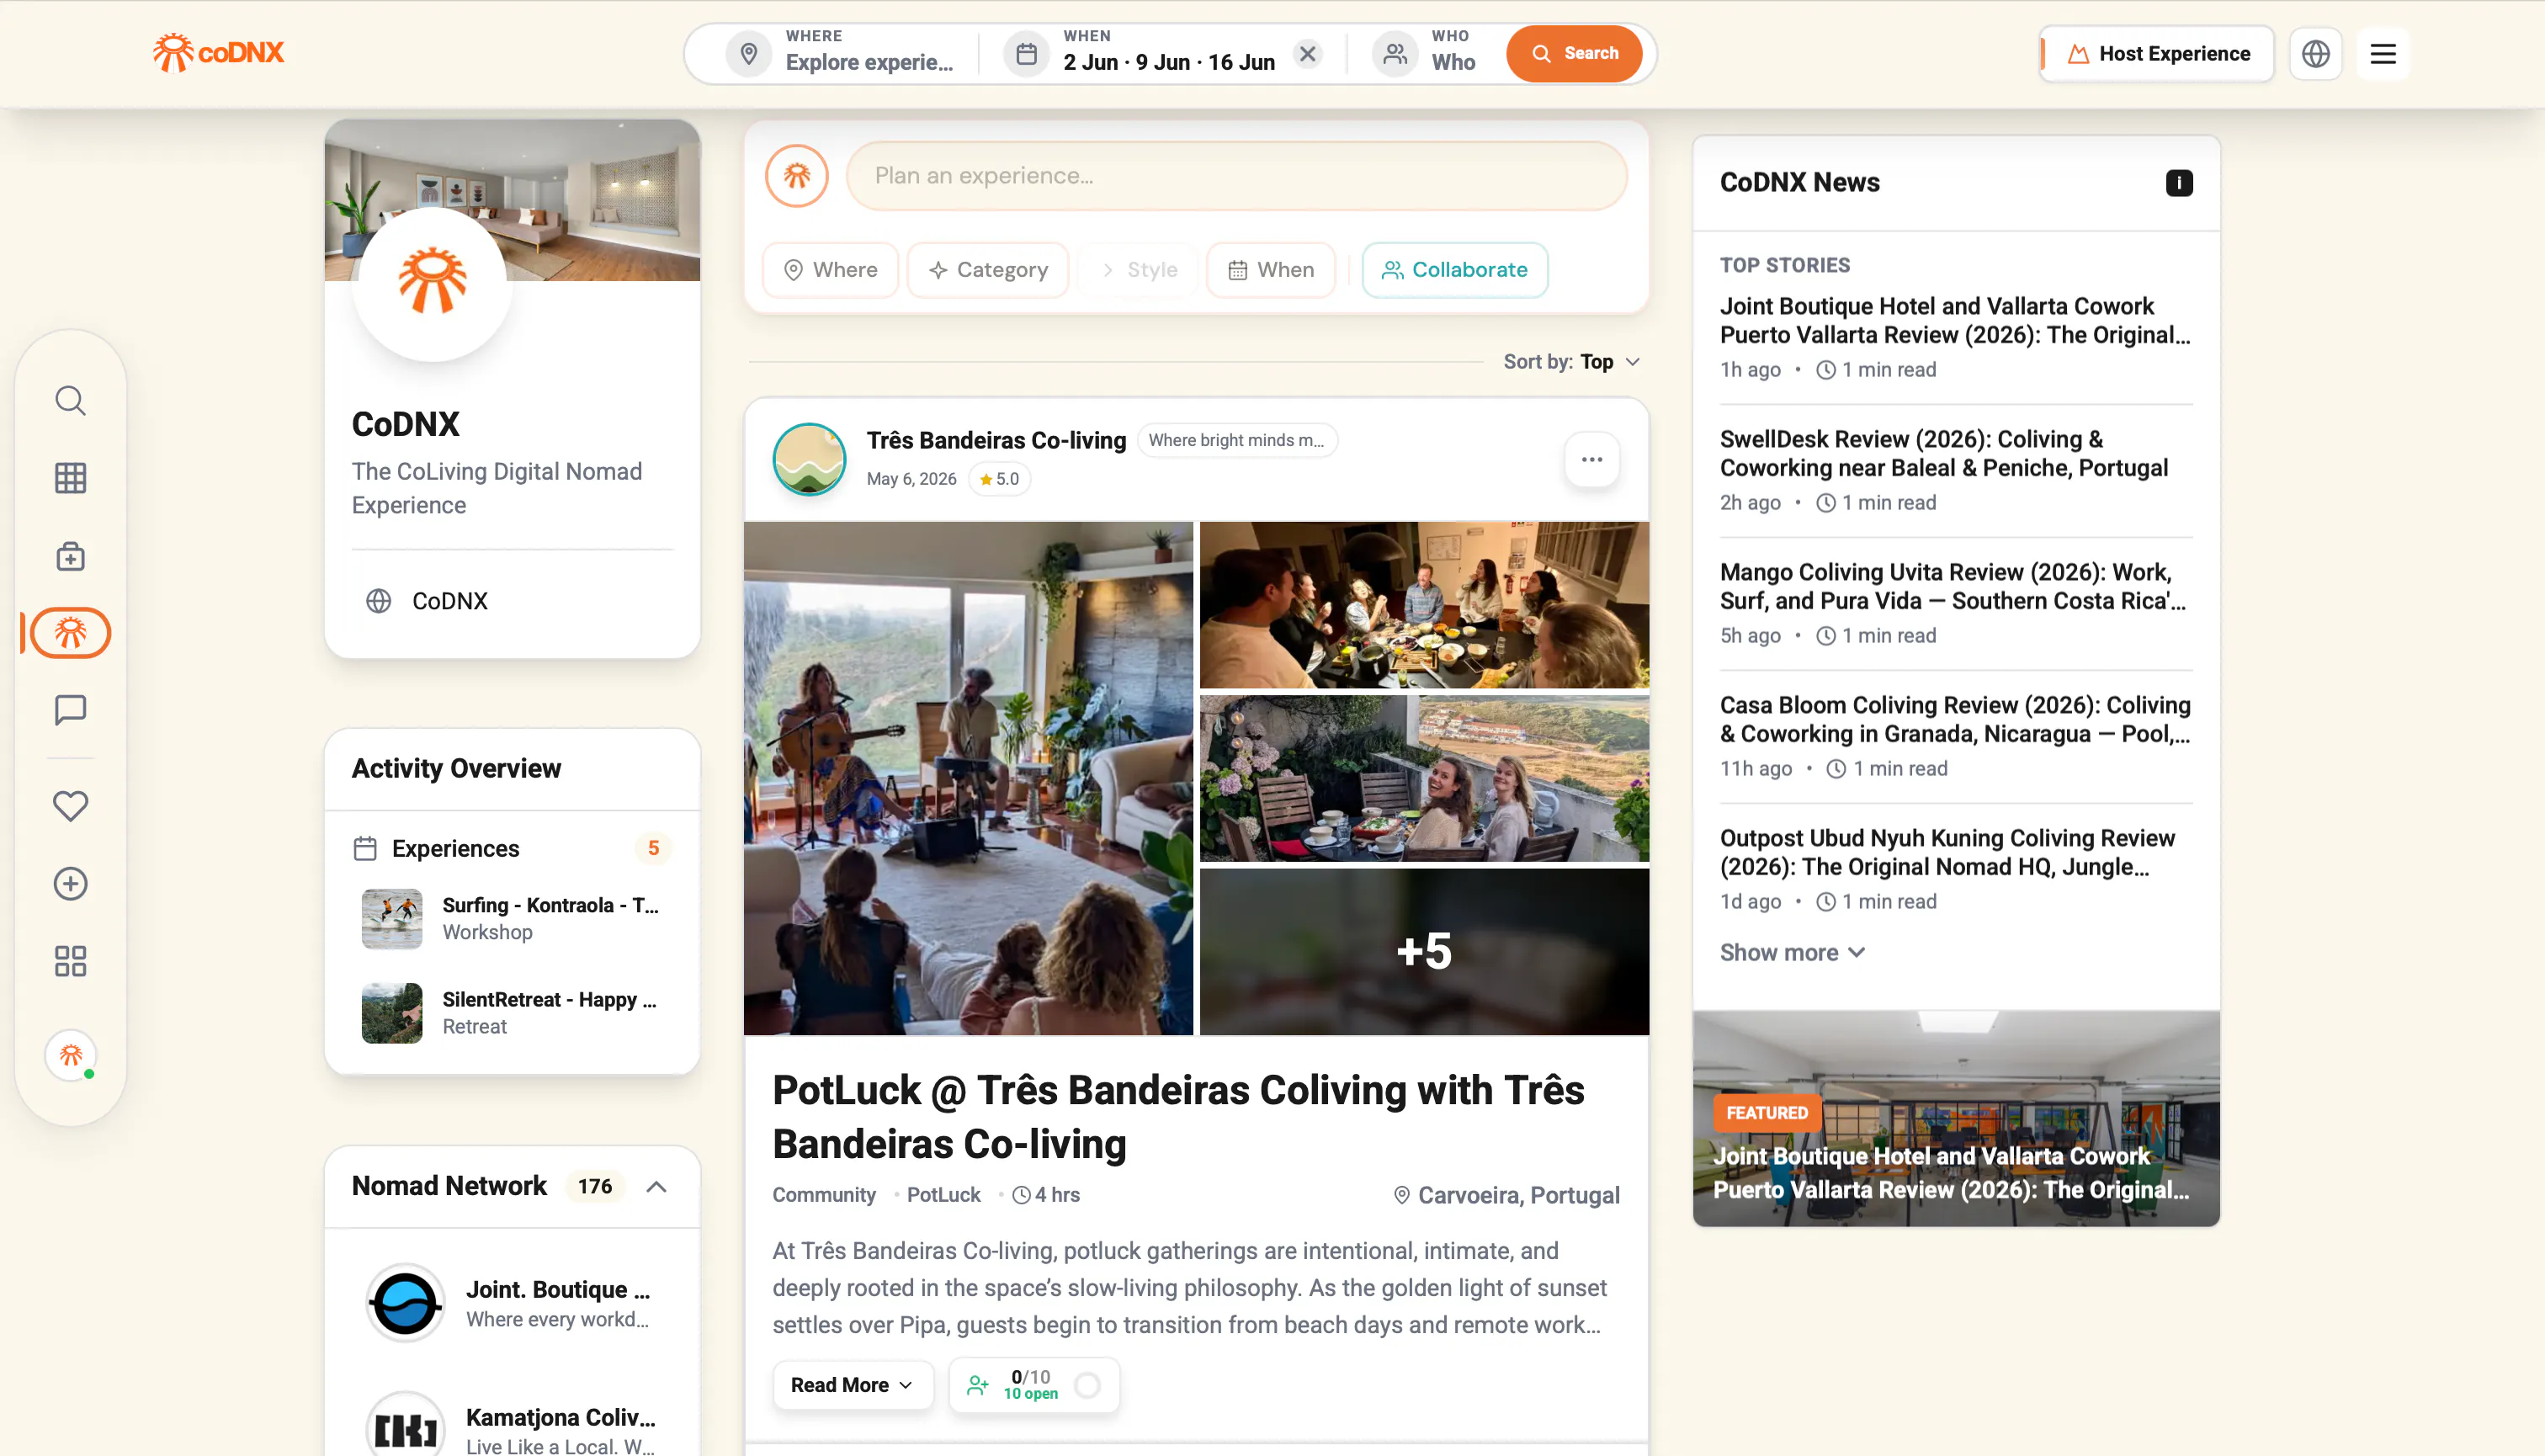The height and width of the screenshot is (1456, 2545).
Task: Open Experiences in Activity Overview
Action: pos(512,849)
